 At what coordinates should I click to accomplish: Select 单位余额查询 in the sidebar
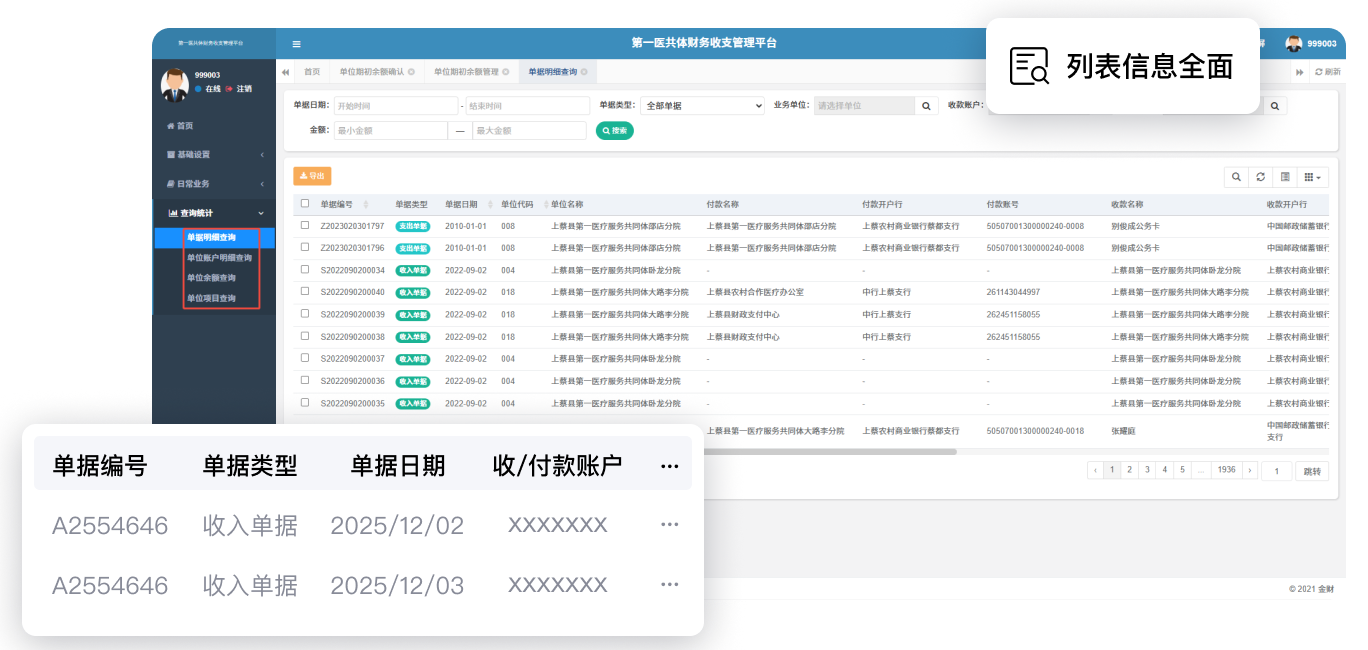211,278
